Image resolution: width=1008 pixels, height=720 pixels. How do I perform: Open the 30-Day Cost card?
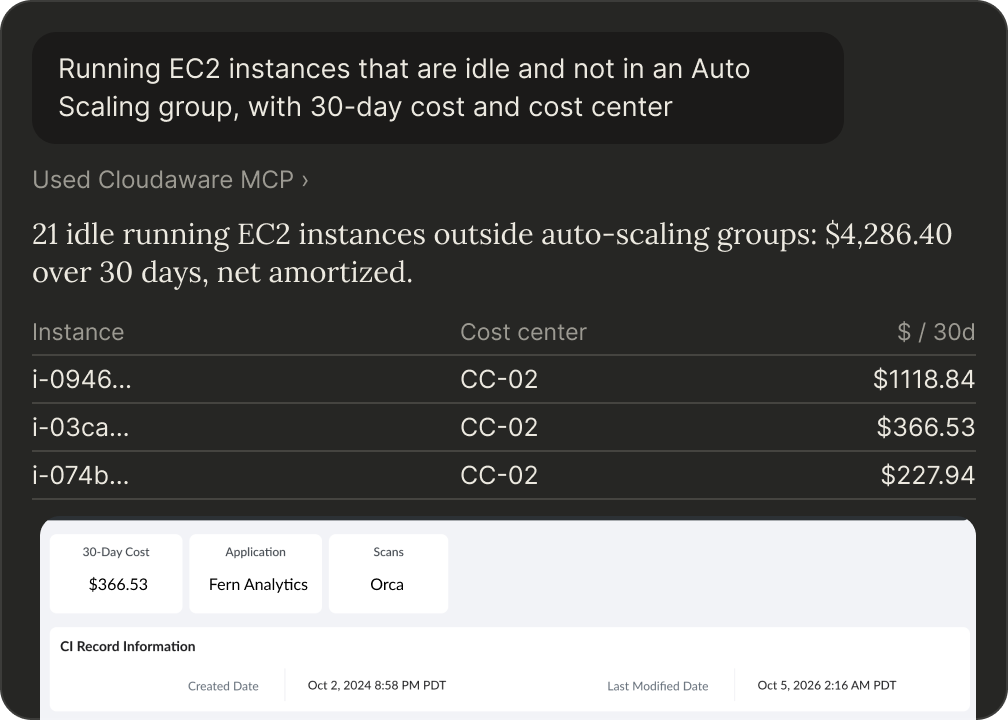(x=116, y=573)
